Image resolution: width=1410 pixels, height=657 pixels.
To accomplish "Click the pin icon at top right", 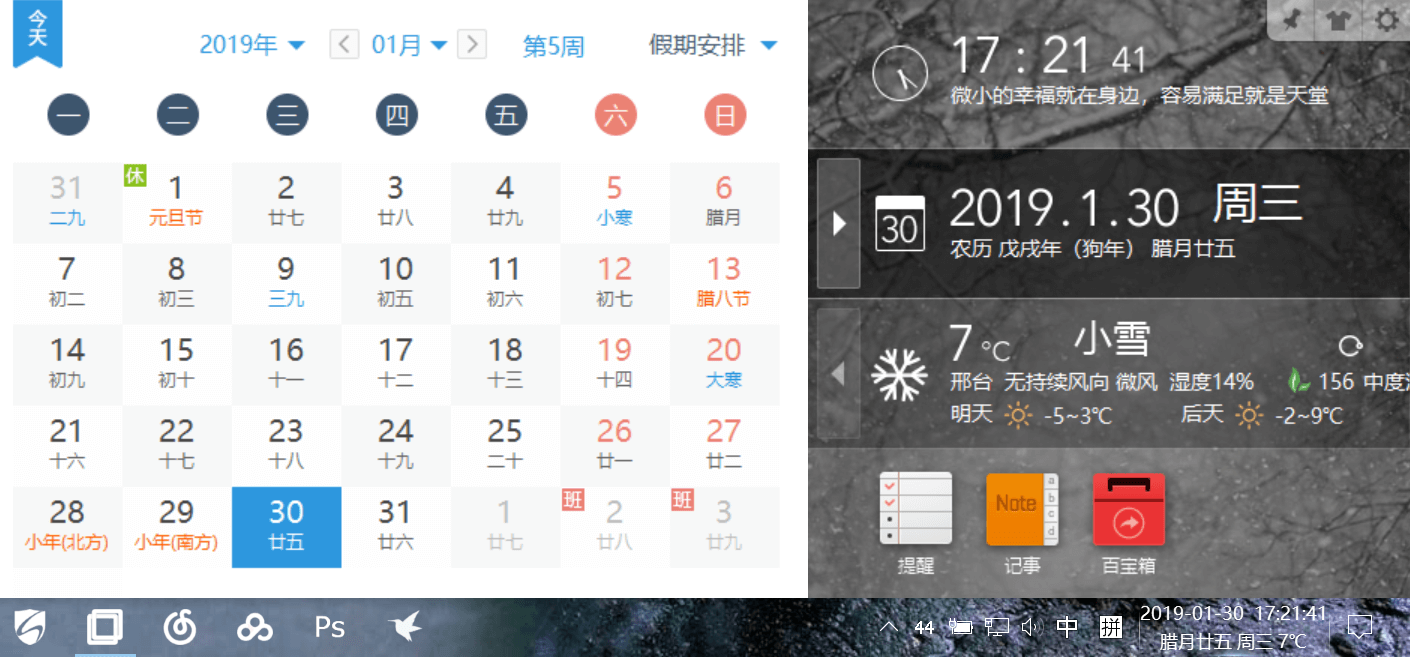I will click(x=1291, y=20).
